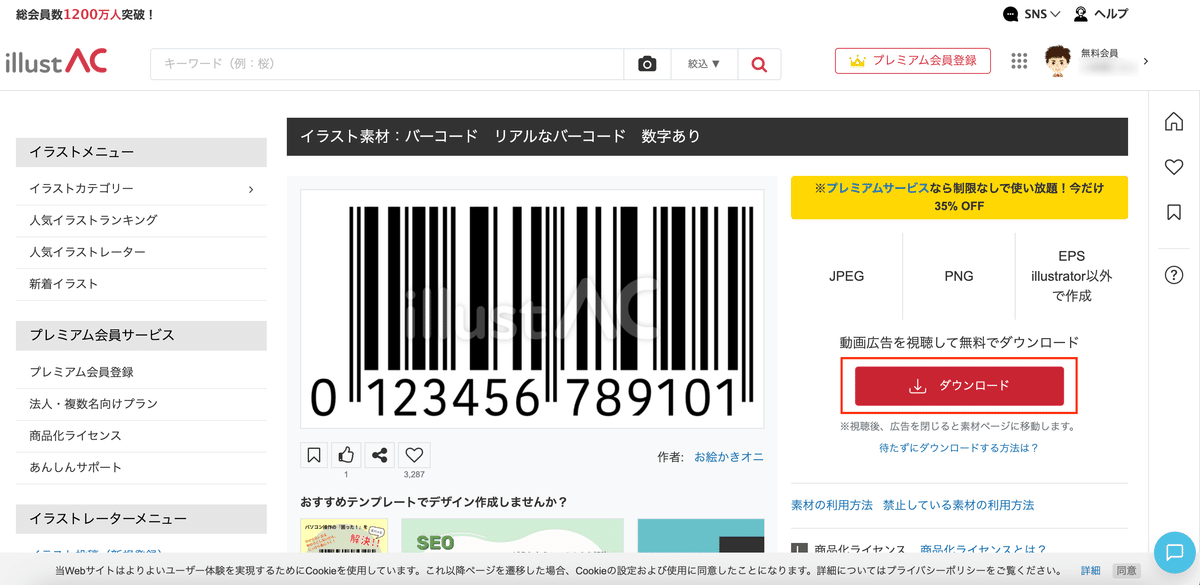The image size is (1200, 585).
Task: Open author お絵かきオニ profile
Action: (729, 457)
